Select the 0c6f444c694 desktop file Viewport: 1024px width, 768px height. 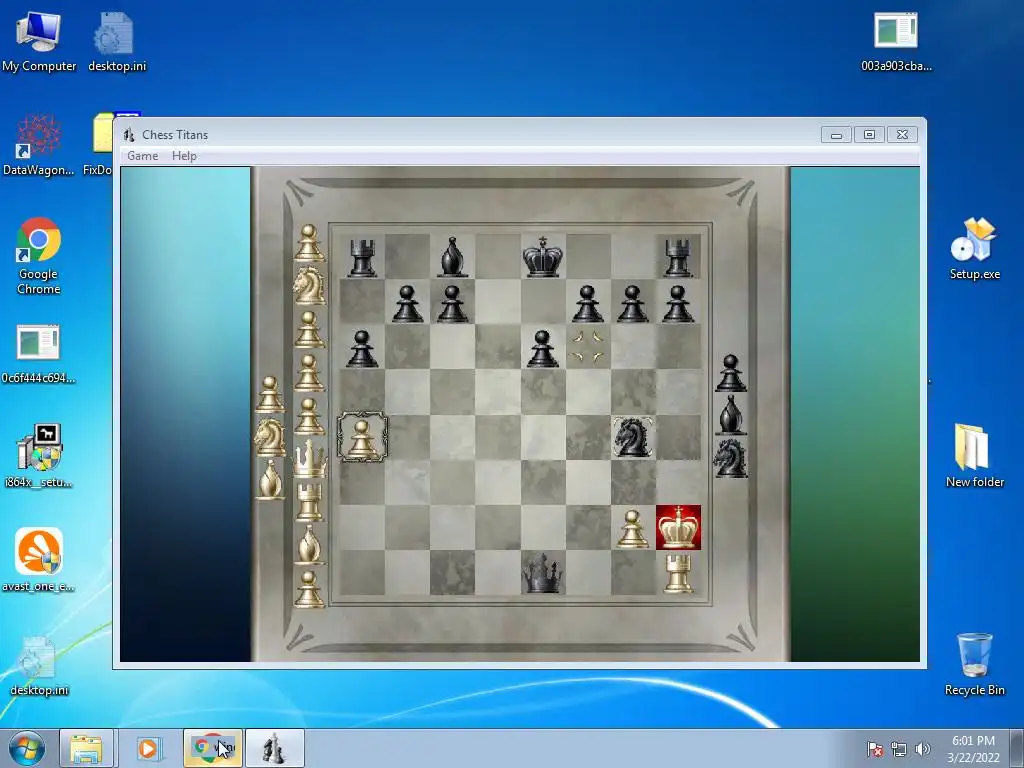point(39,353)
